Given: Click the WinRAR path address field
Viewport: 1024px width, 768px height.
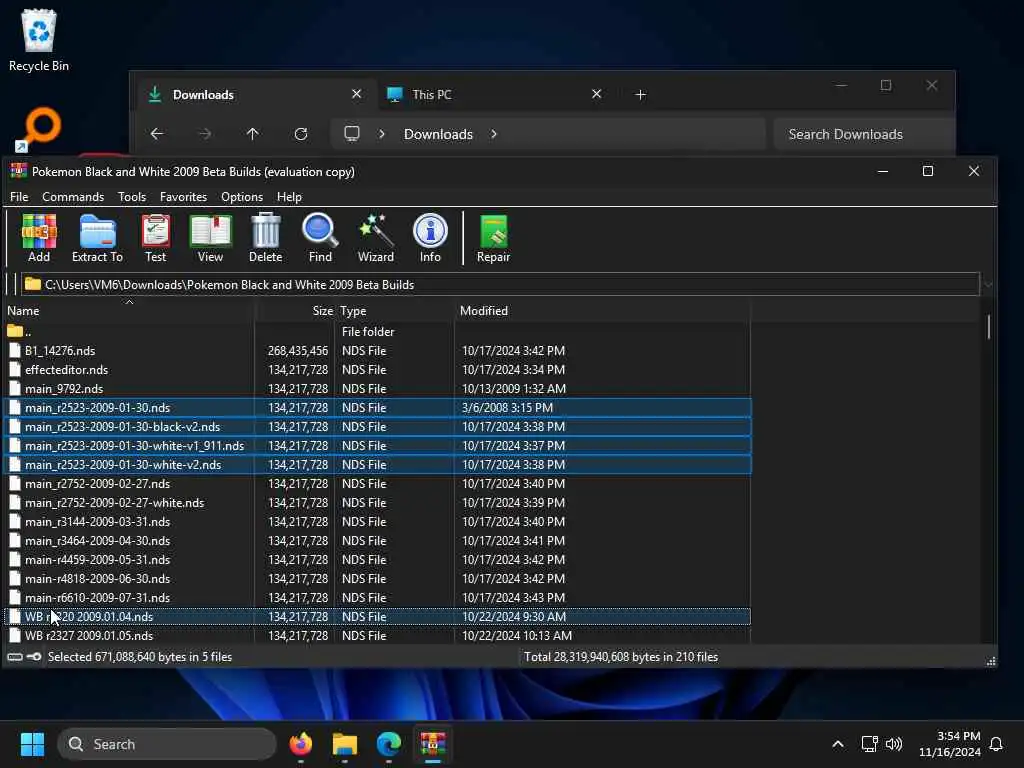Looking at the screenshot, I should click(500, 285).
